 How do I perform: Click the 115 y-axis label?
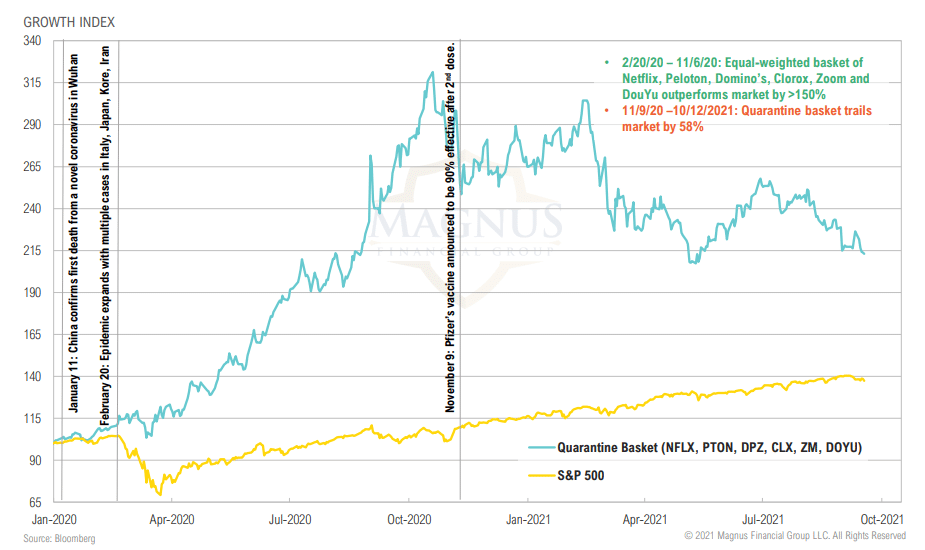pos(32,418)
